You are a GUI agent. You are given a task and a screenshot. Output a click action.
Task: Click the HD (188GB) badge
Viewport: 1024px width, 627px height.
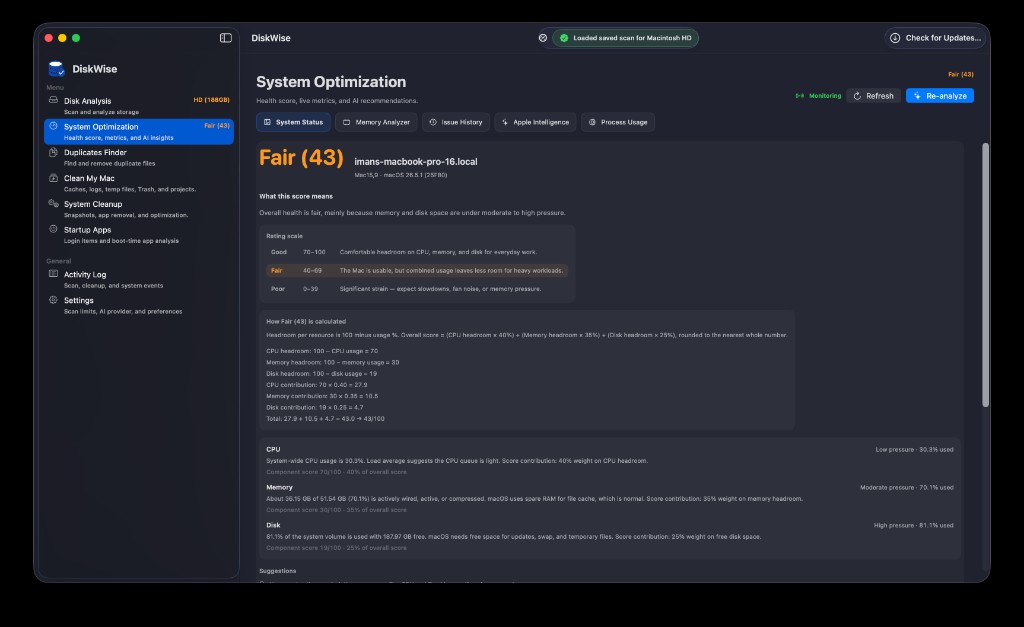click(211, 100)
